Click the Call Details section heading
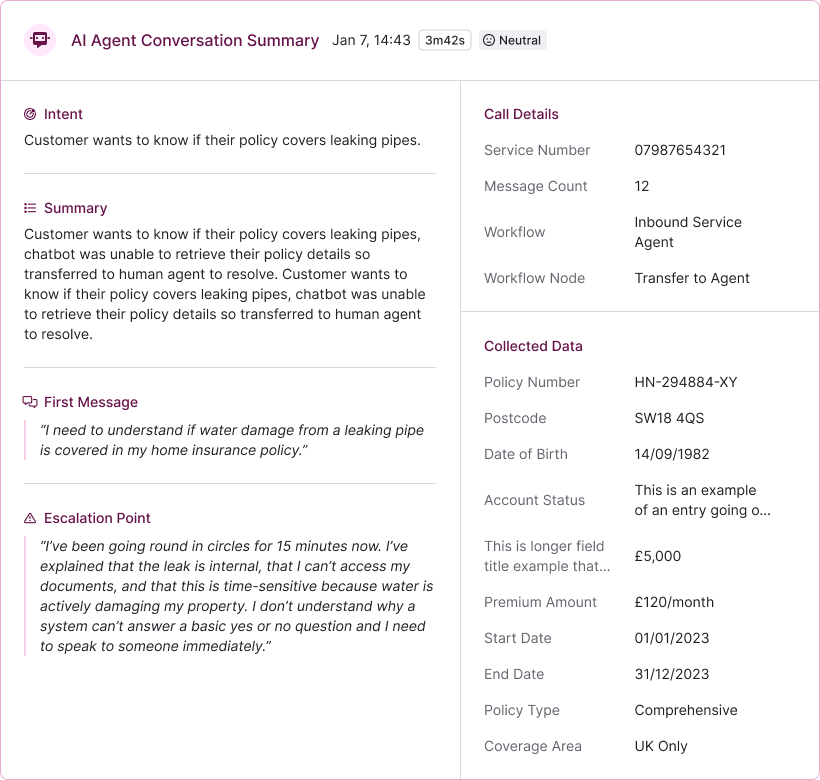This screenshot has height=780, width=820. point(521,114)
